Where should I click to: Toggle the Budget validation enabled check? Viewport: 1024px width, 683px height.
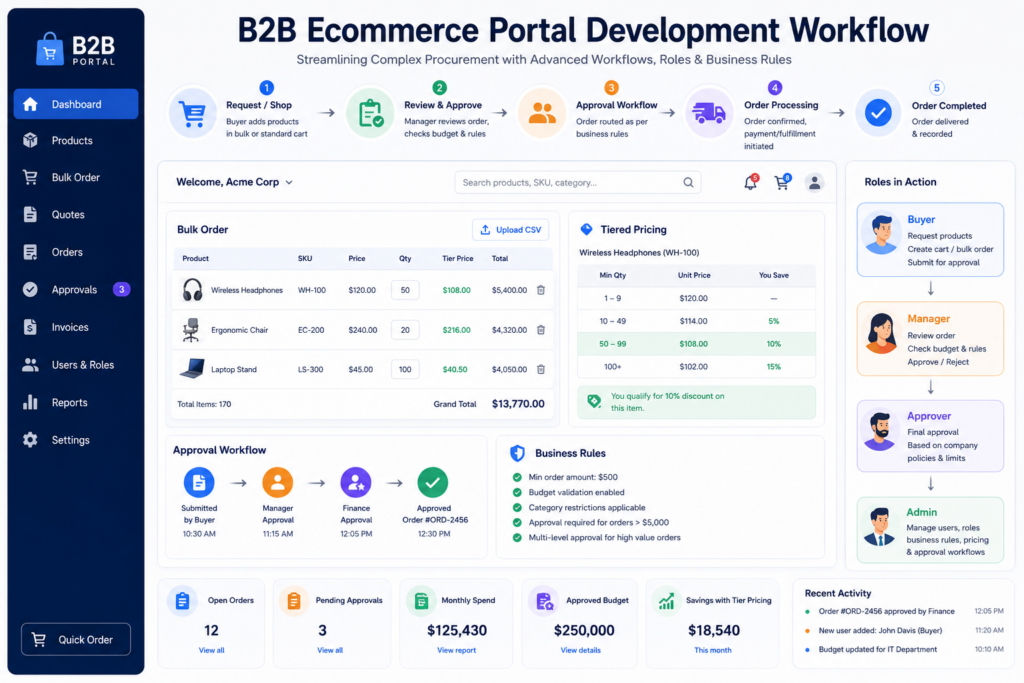(517, 492)
